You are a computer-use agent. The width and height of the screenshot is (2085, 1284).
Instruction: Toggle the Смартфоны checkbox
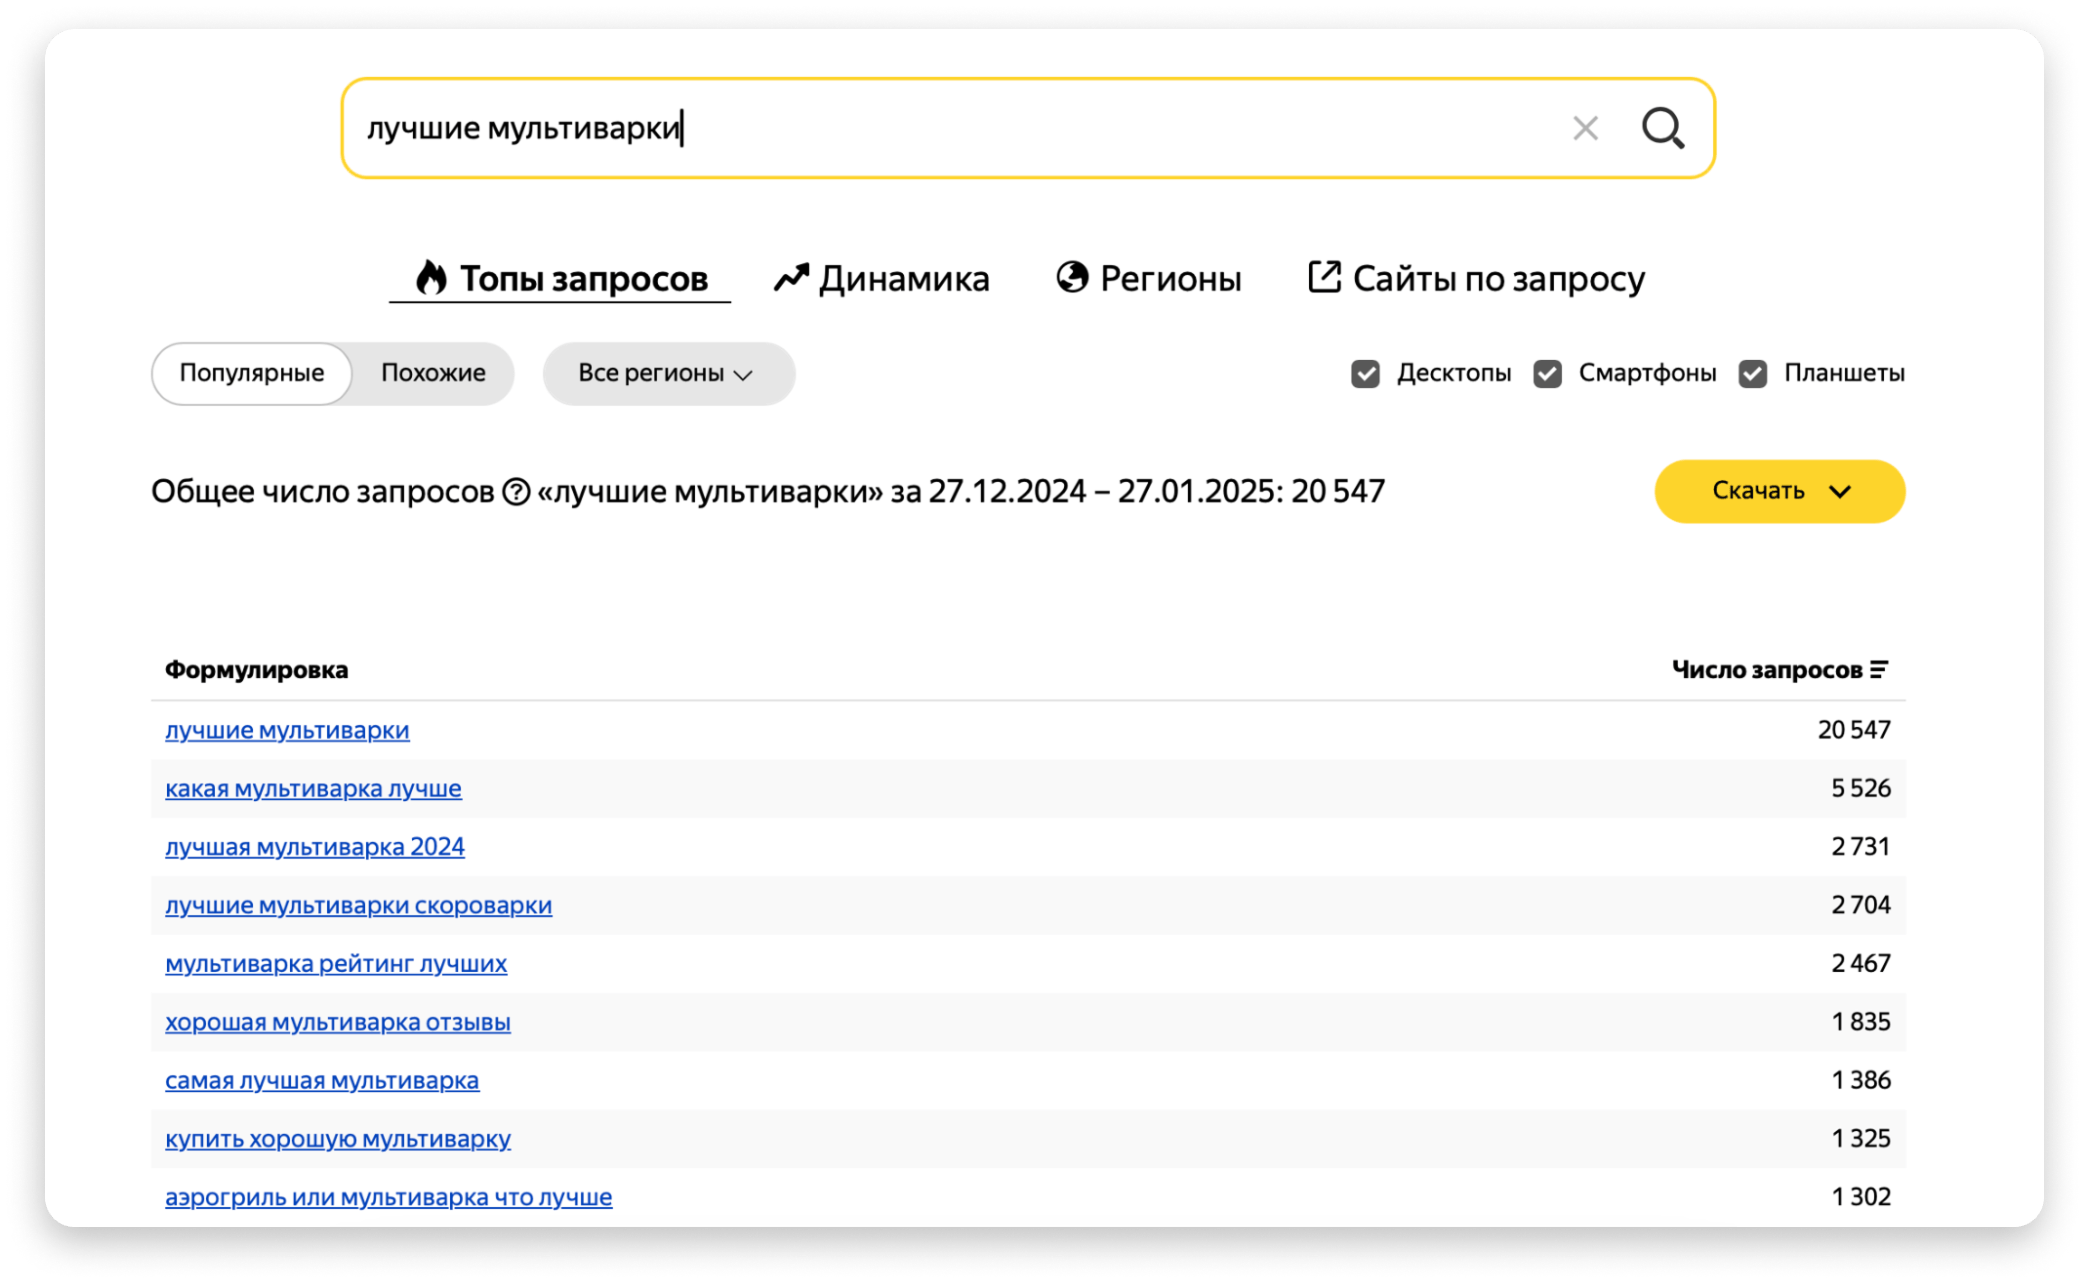(x=1547, y=374)
